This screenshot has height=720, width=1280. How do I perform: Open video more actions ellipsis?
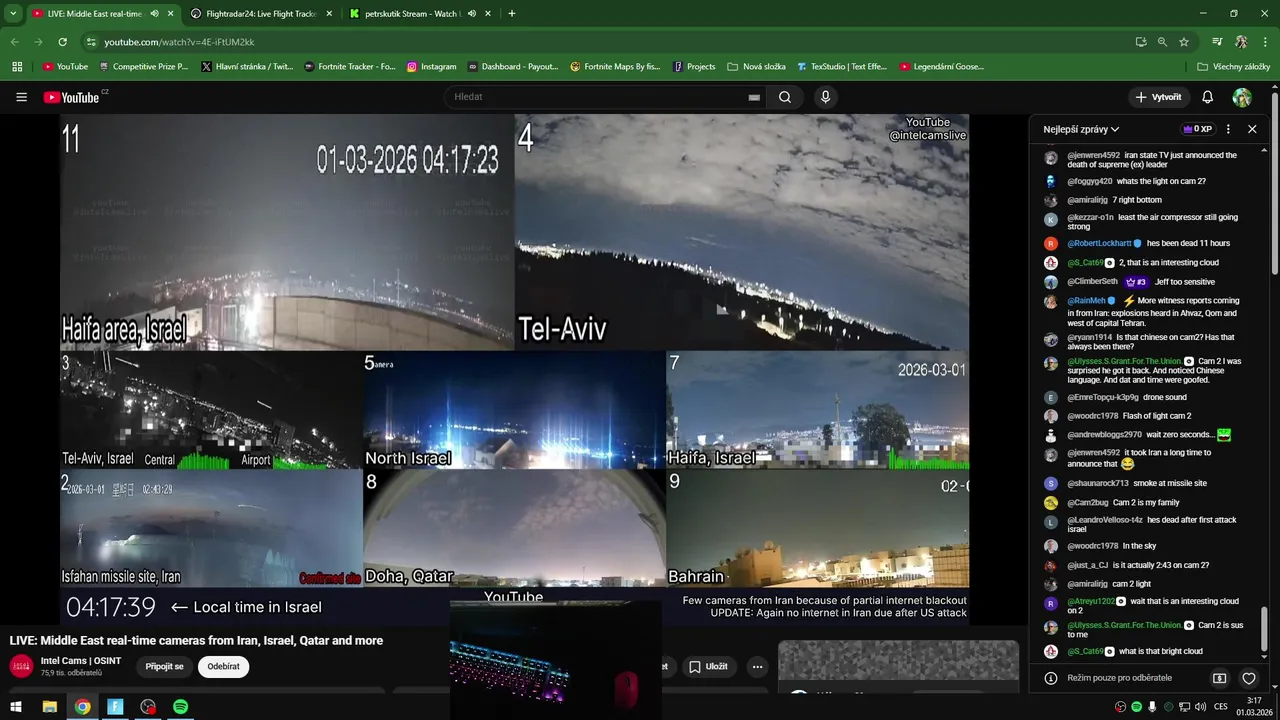[x=757, y=666]
